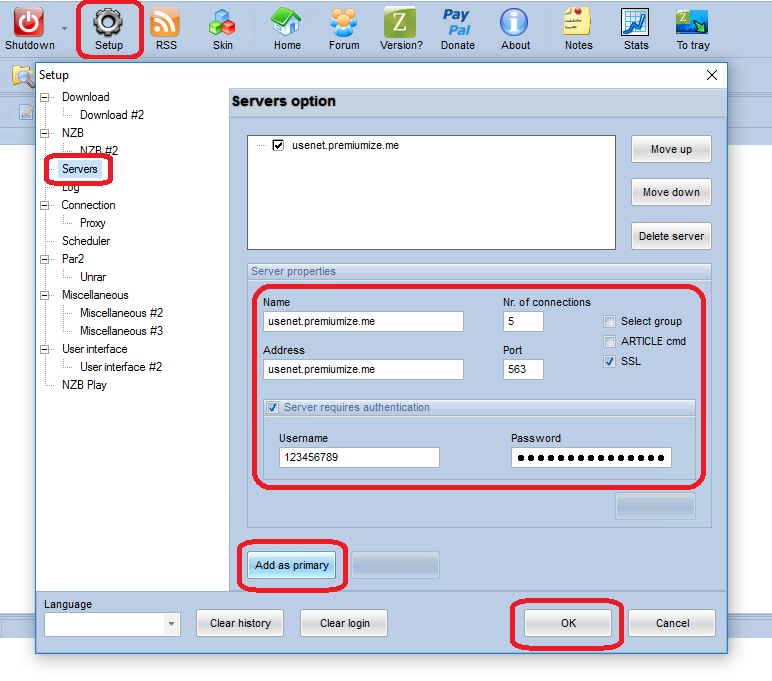The image size is (772, 681).
Task: Click Clear login button
Action: 344,623
